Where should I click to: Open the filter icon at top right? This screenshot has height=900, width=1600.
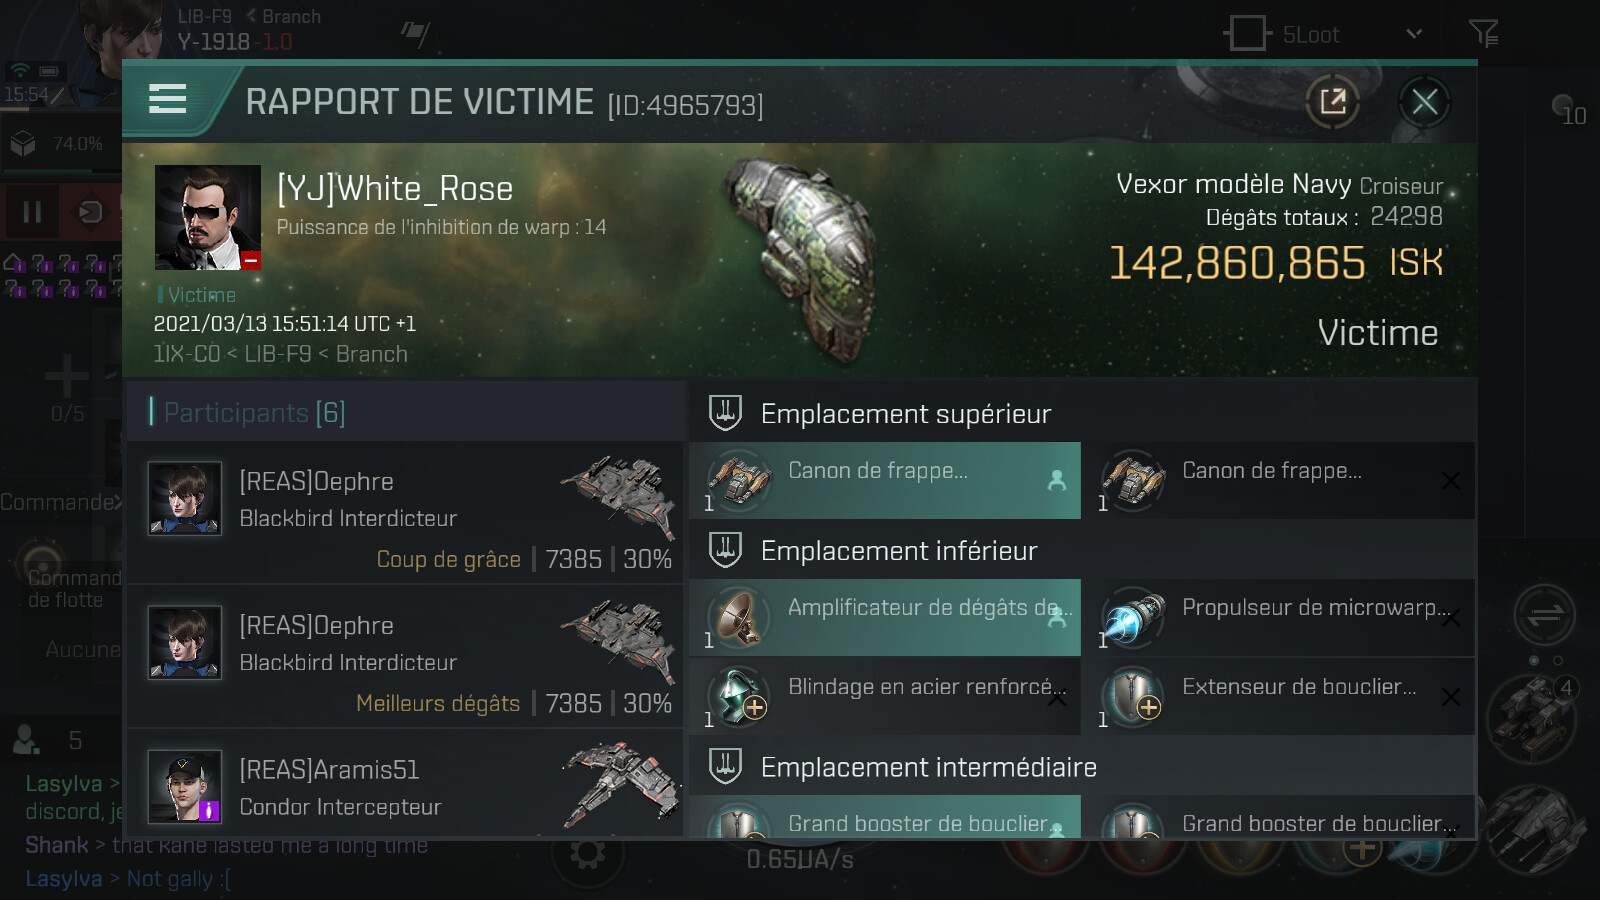pyautogui.click(x=1484, y=34)
